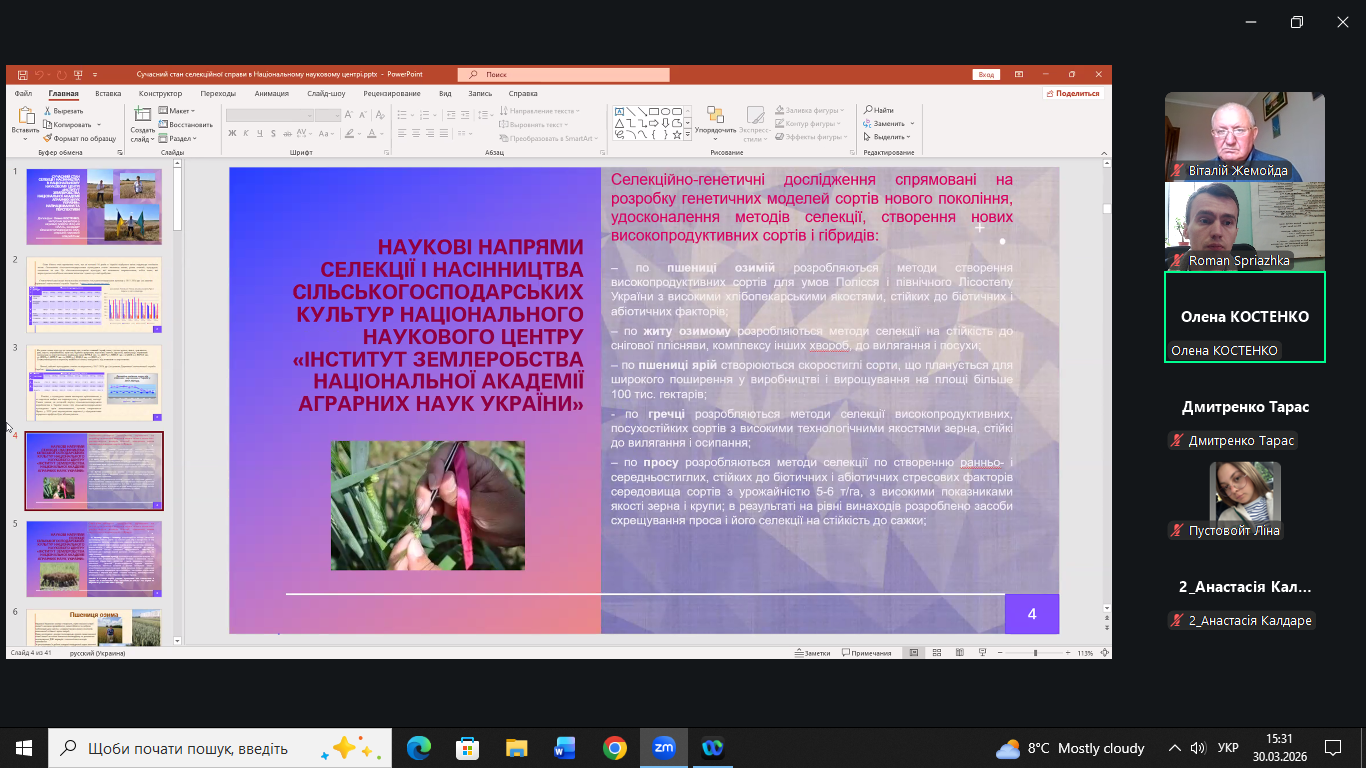This screenshot has width=1366, height=768.
Task: Open the Слайд-шоу tab
Action: tap(326, 93)
